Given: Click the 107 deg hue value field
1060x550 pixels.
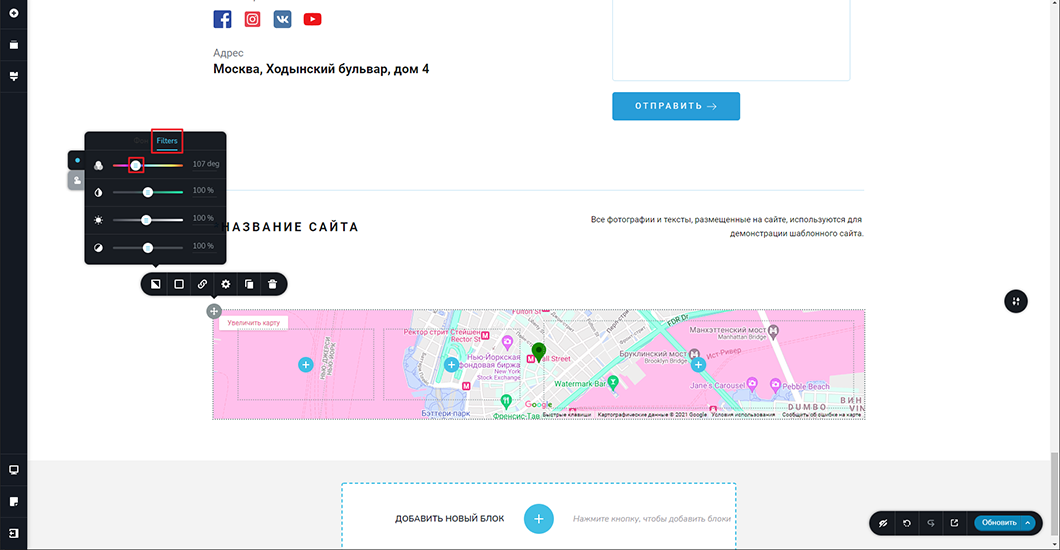Looking at the screenshot, I should (205, 164).
